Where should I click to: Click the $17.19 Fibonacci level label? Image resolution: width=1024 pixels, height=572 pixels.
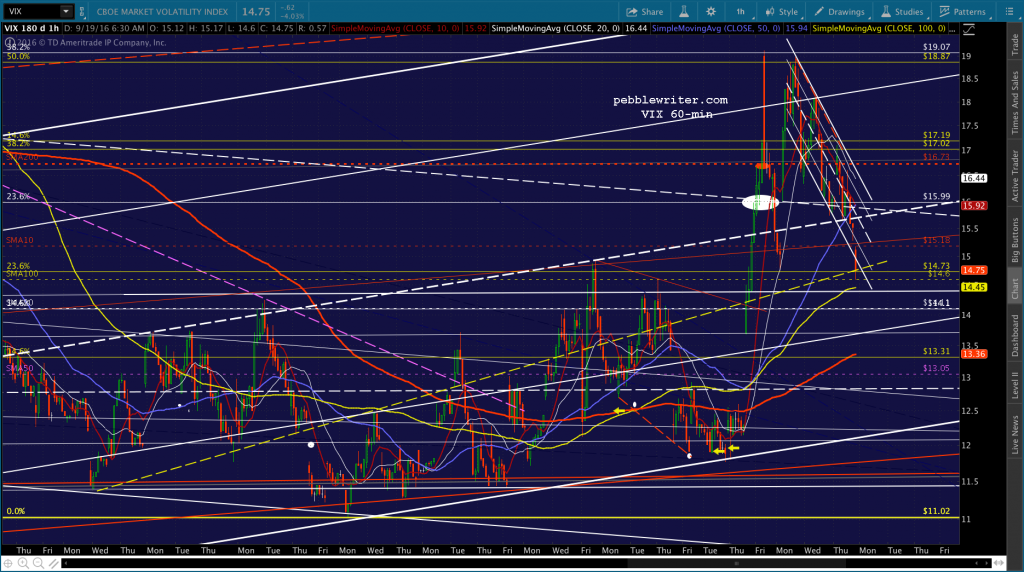936,135
